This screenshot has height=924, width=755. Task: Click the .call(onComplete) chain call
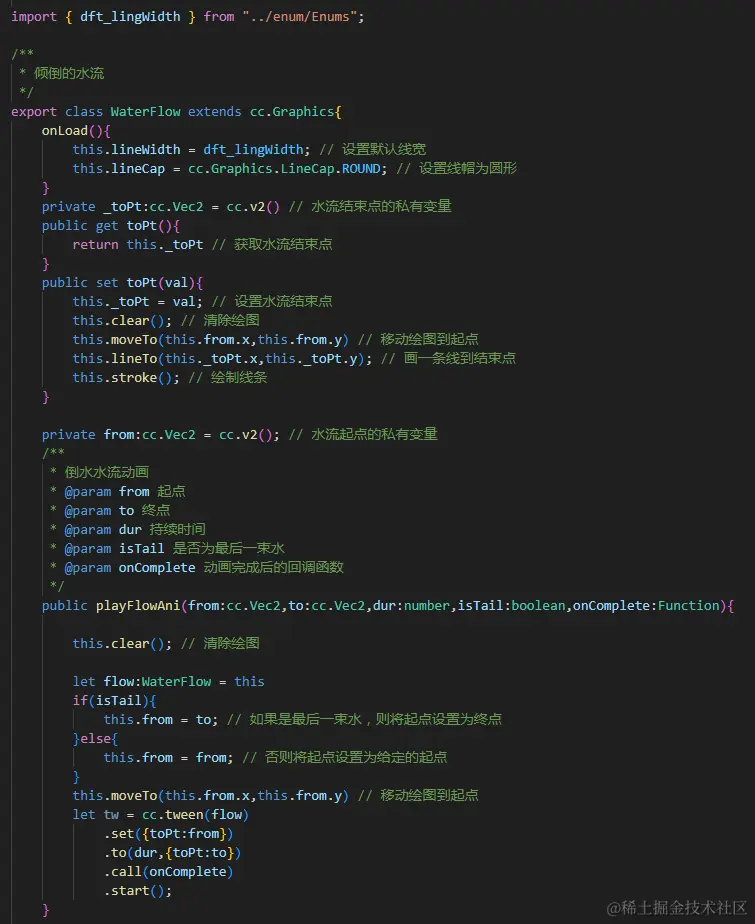point(168,872)
